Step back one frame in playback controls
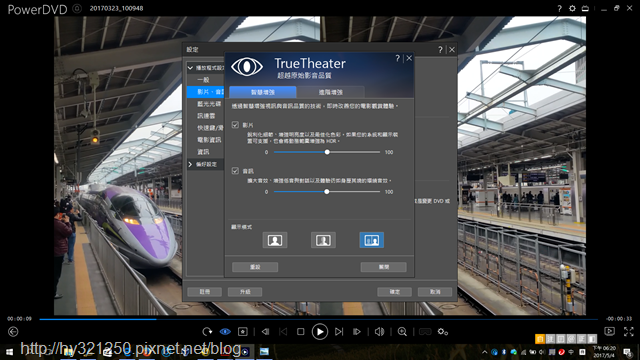This screenshot has width=640, height=360. point(265,332)
